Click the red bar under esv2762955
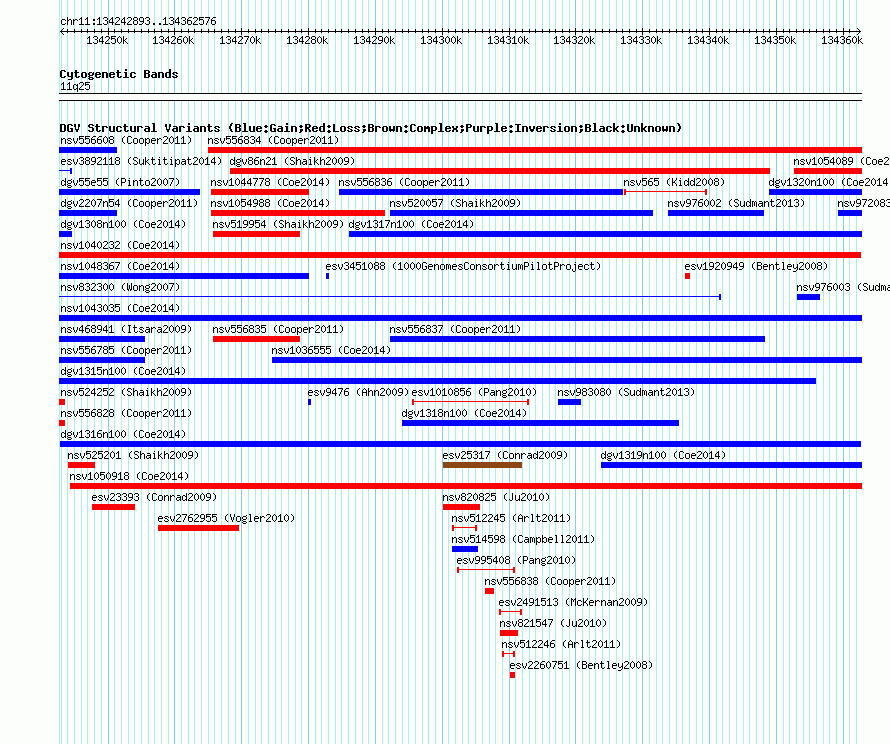The width and height of the screenshot is (890, 744). pyautogui.click(x=199, y=528)
